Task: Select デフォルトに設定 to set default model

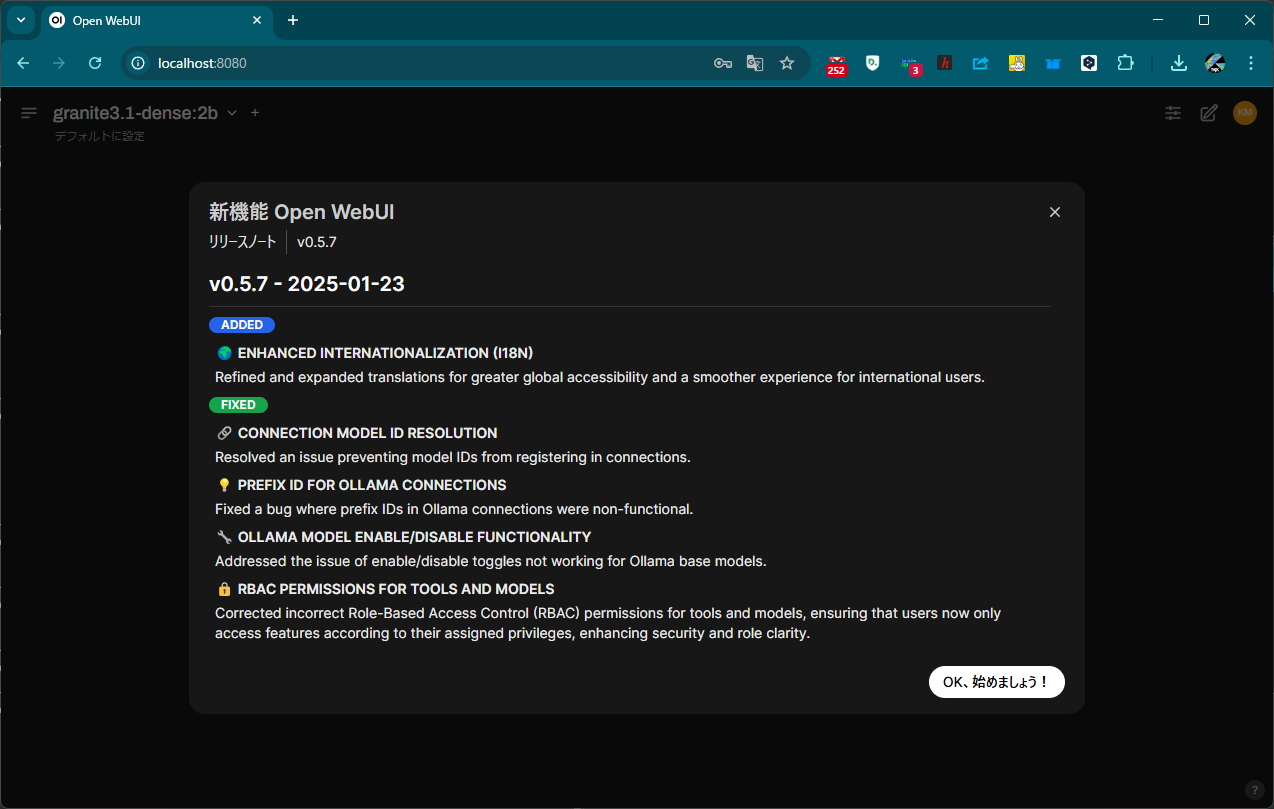Action: coord(100,135)
